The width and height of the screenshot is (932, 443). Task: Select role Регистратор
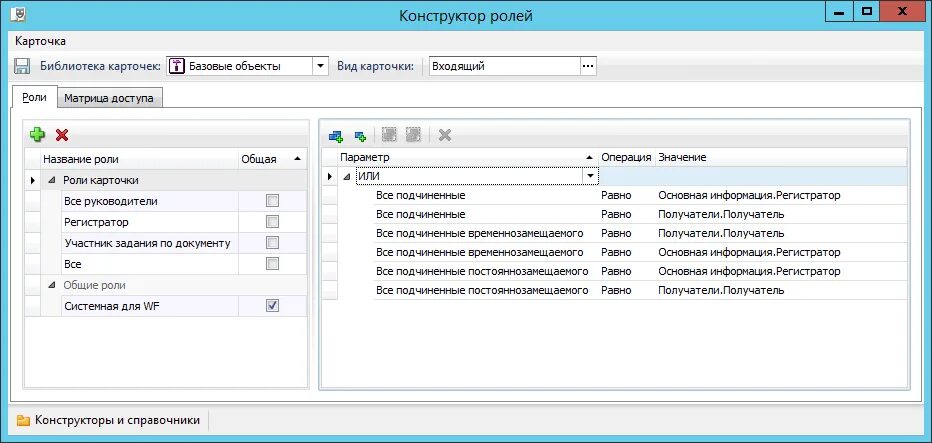[x=150, y=222]
